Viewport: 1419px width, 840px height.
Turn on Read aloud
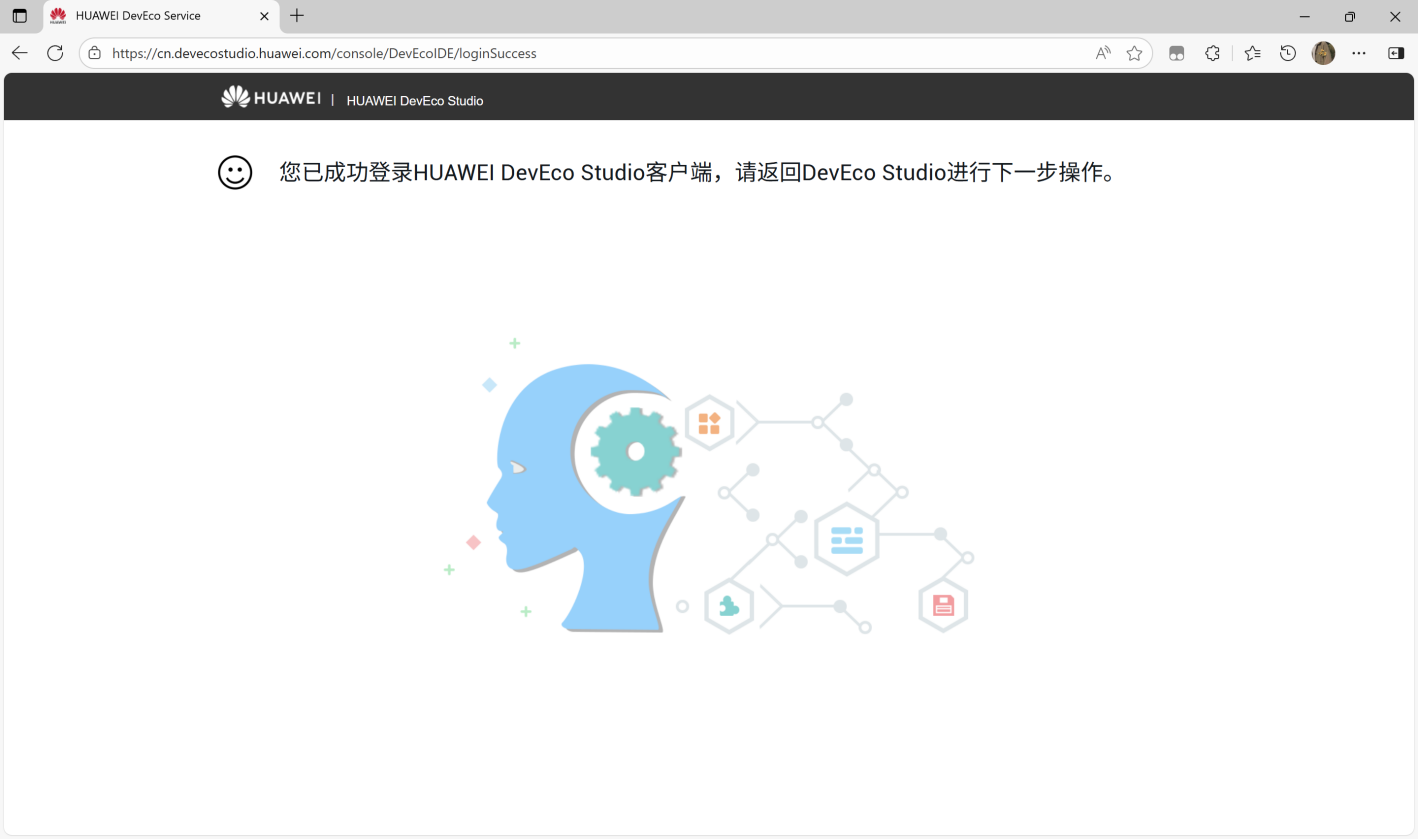coord(1103,53)
